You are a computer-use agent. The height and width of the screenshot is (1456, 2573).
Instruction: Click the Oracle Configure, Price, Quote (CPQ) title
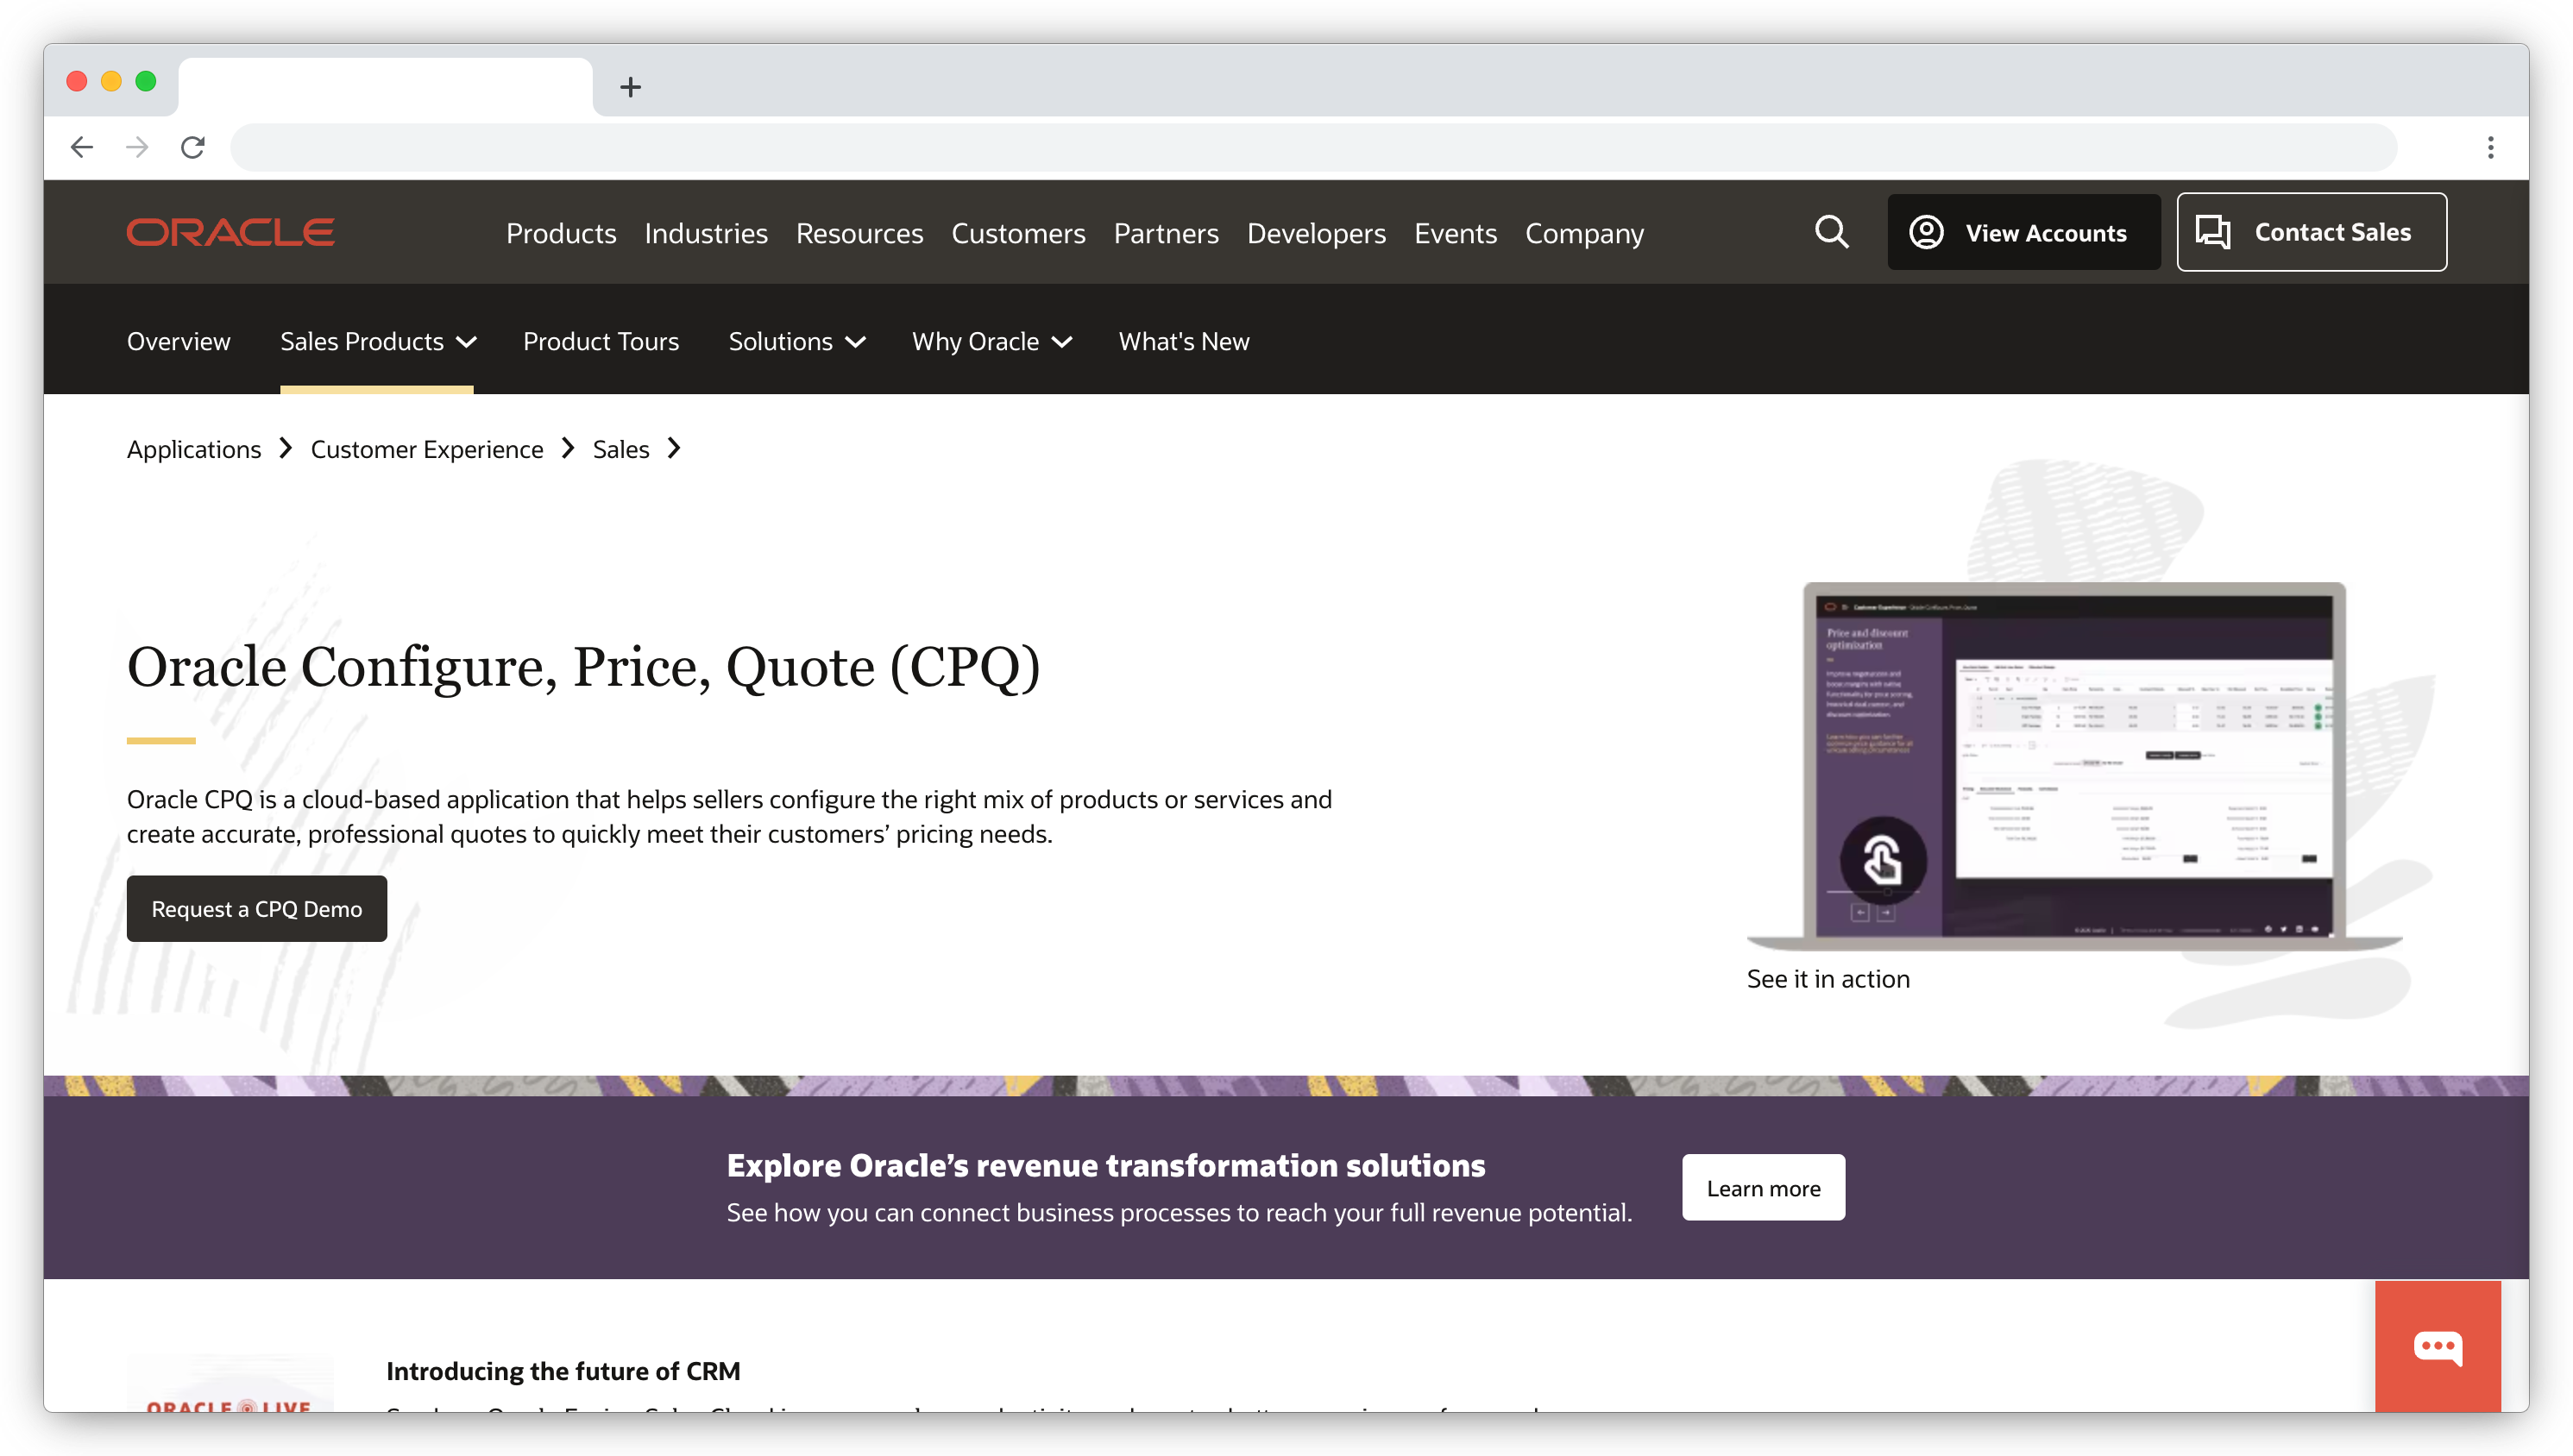(584, 667)
